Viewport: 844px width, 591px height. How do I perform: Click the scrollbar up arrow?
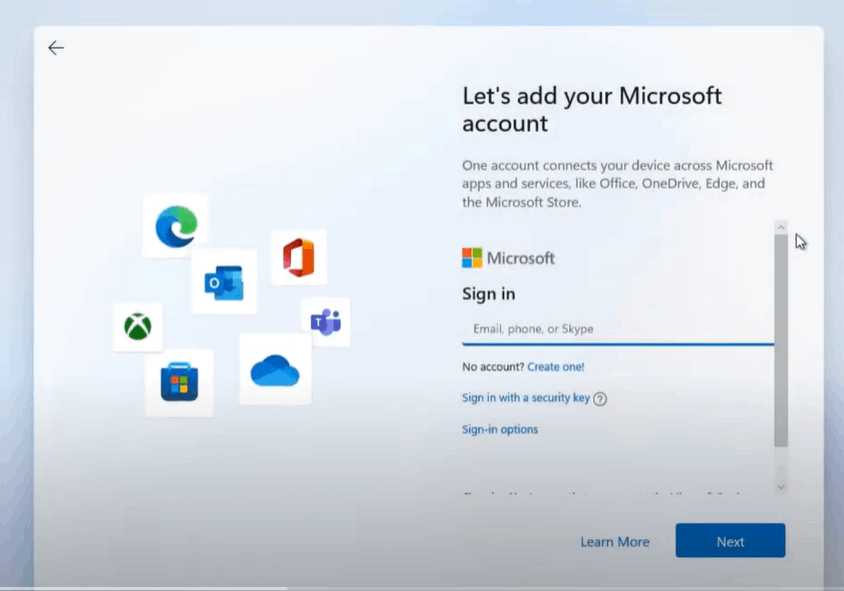[x=781, y=227]
